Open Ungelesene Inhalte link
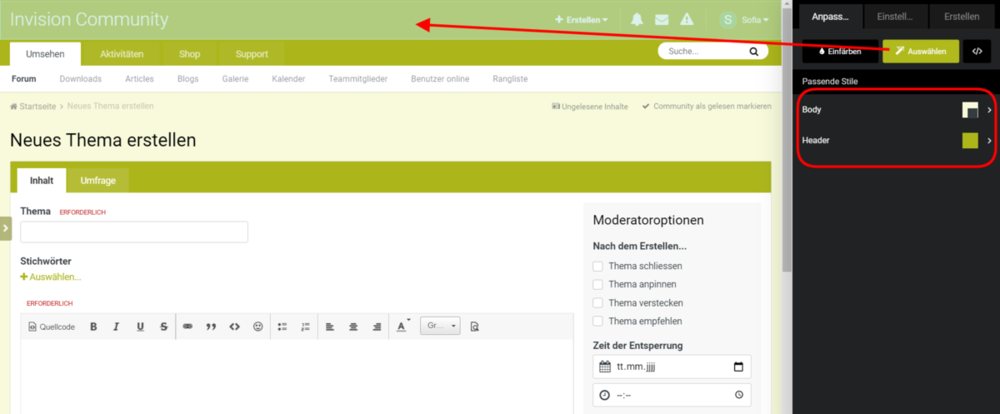1000x414 pixels. tap(590, 106)
